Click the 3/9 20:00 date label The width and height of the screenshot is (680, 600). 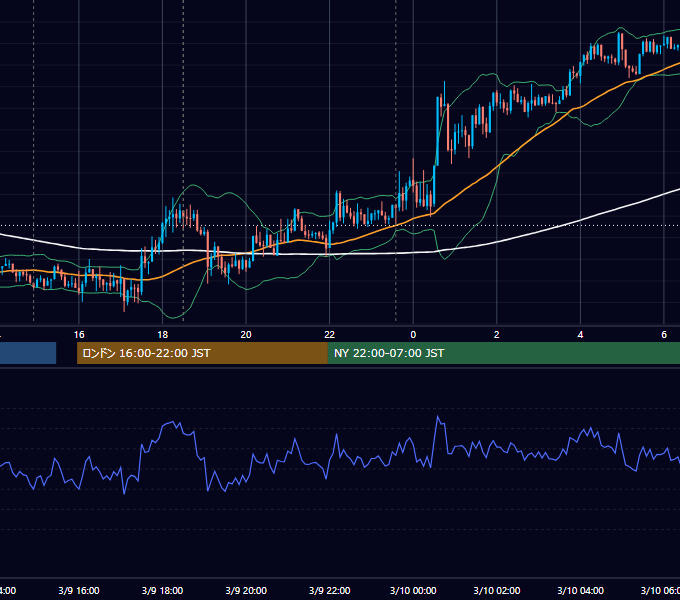[246, 590]
